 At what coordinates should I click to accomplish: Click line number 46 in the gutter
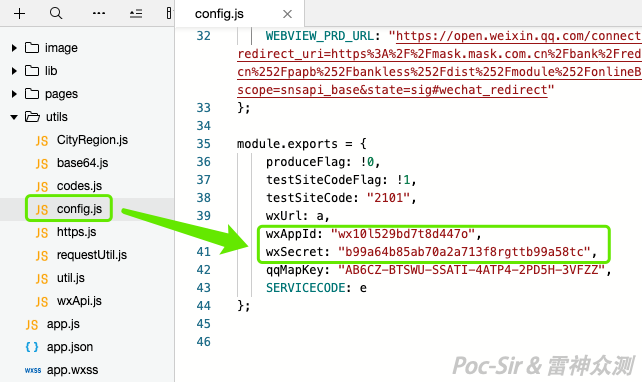tap(203, 341)
